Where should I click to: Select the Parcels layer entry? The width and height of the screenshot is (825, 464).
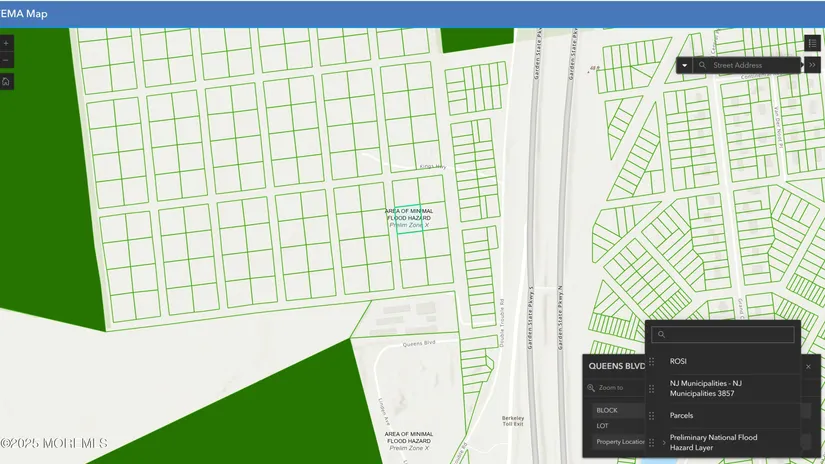click(x=681, y=415)
